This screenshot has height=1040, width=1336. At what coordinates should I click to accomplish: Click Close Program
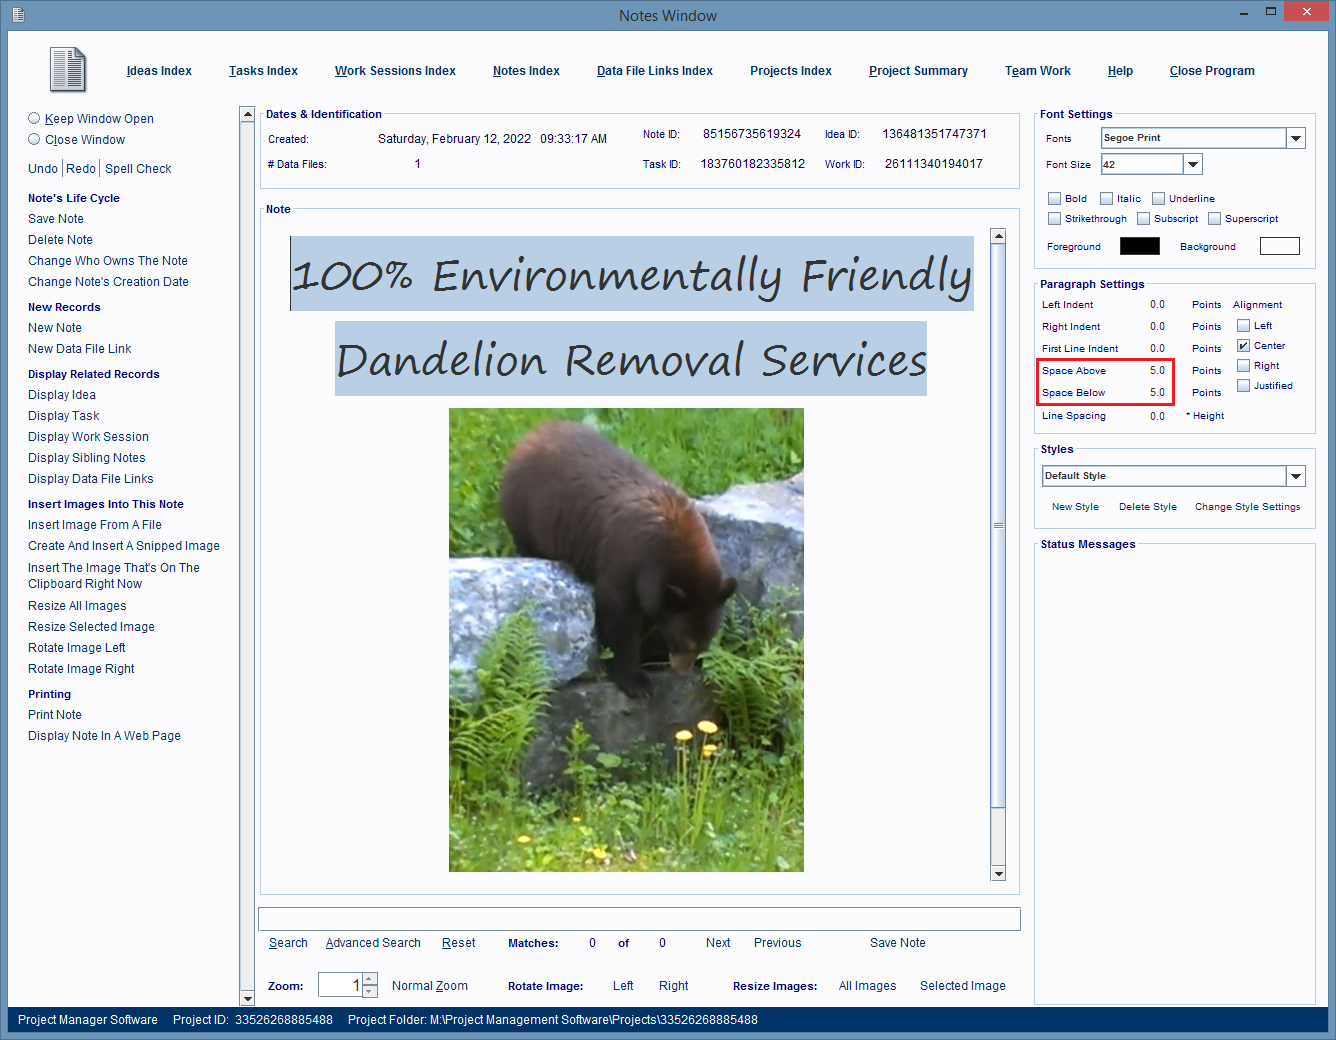point(1212,71)
